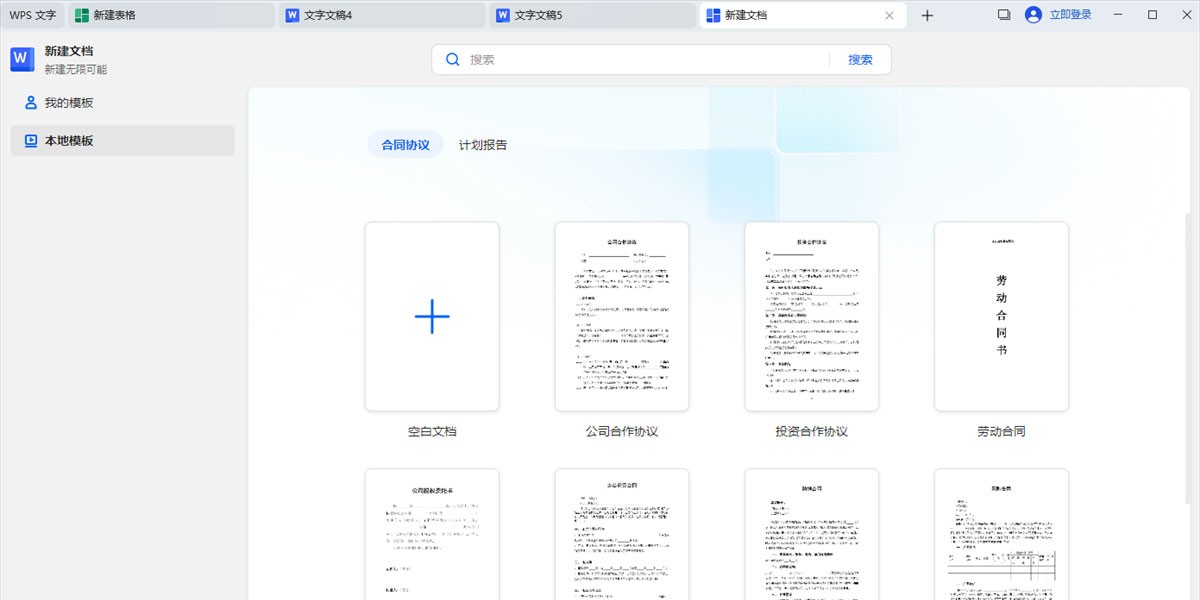
Task: Click the magnifier icon in the search box
Action: click(453, 59)
